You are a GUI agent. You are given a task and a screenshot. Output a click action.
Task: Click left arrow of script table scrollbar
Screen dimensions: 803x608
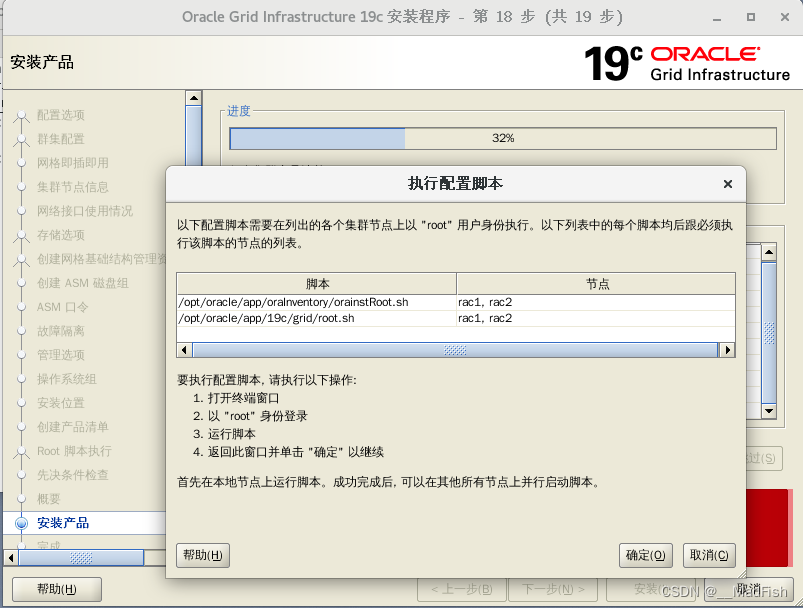tap(184, 350)
